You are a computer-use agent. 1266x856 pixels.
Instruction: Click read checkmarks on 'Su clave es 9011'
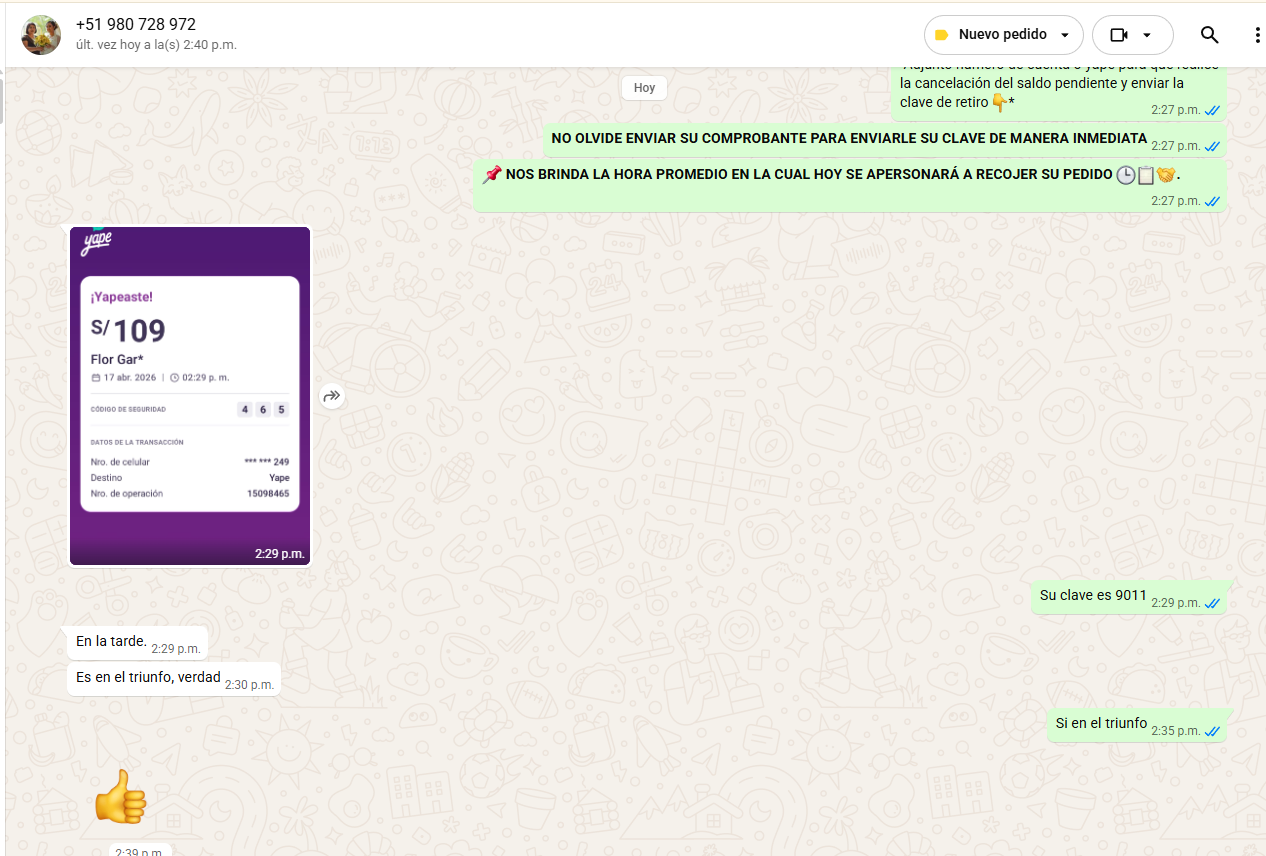pyautogui.click(x=1212, y=604)
